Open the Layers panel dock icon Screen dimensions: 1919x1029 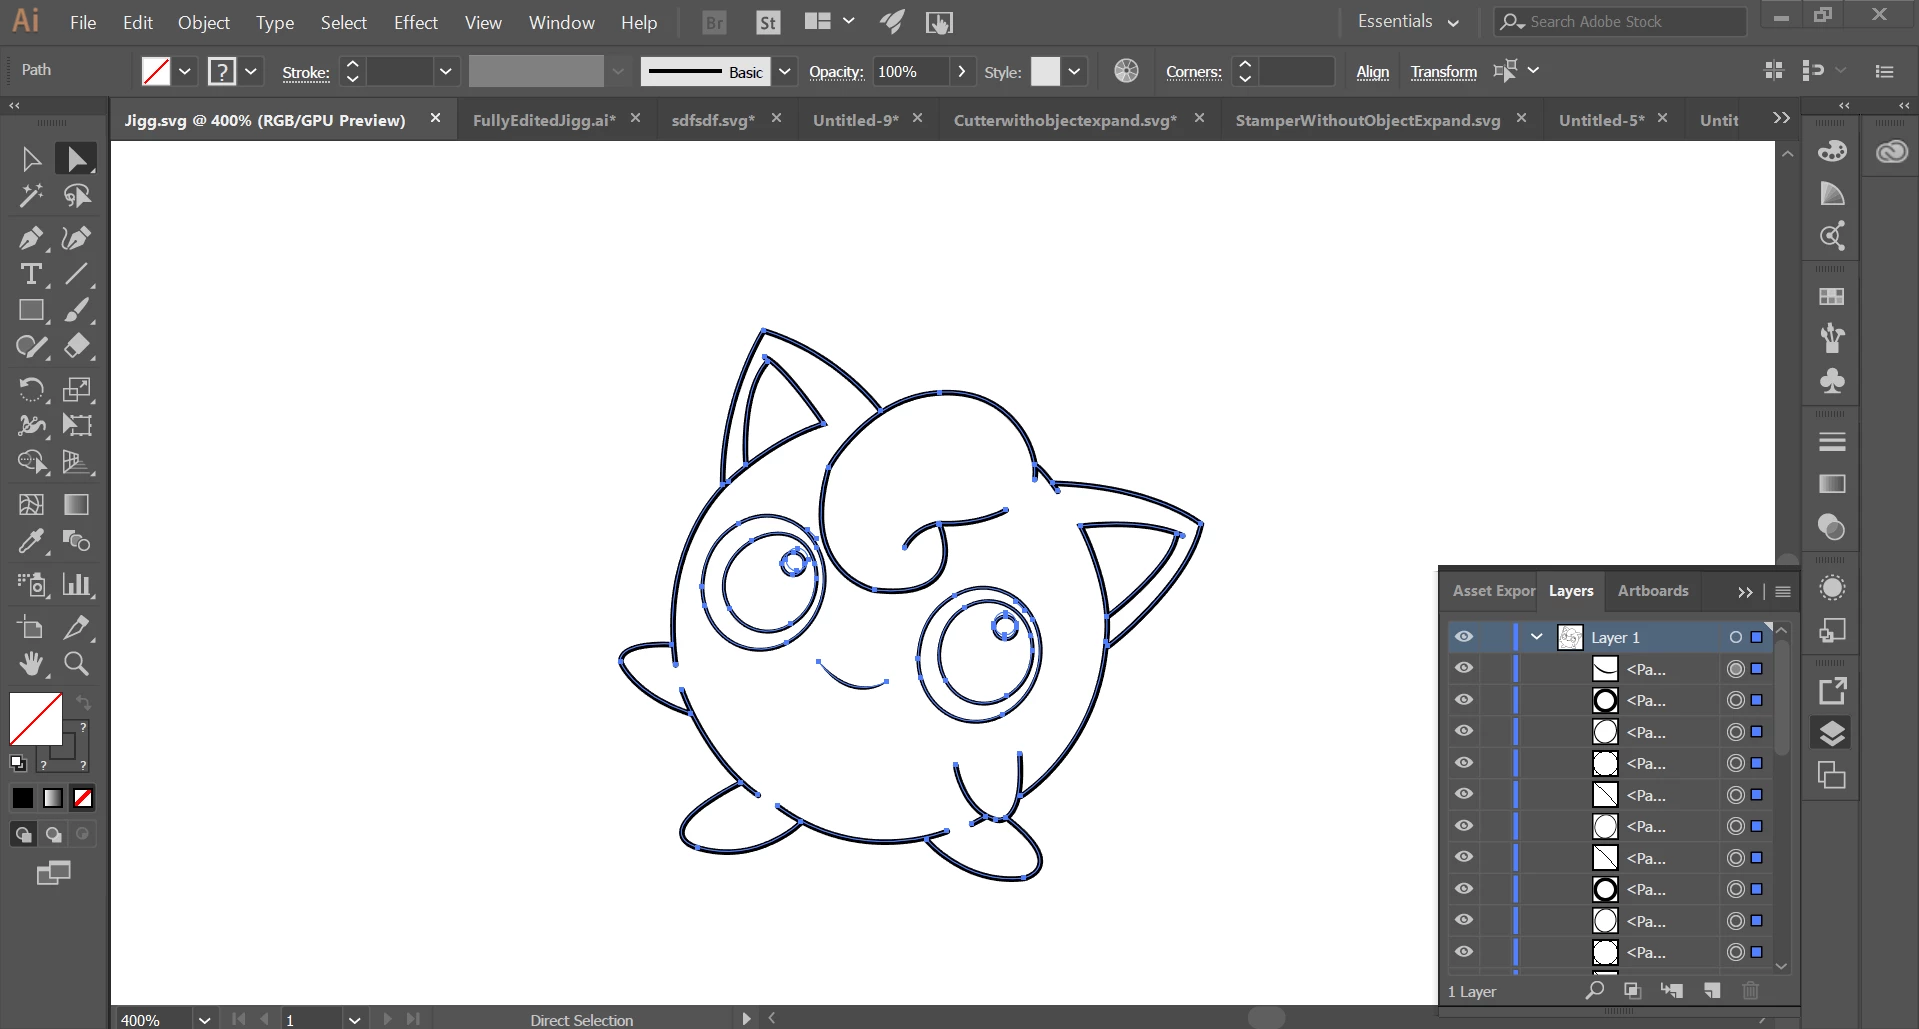[x=1831, y=733]
